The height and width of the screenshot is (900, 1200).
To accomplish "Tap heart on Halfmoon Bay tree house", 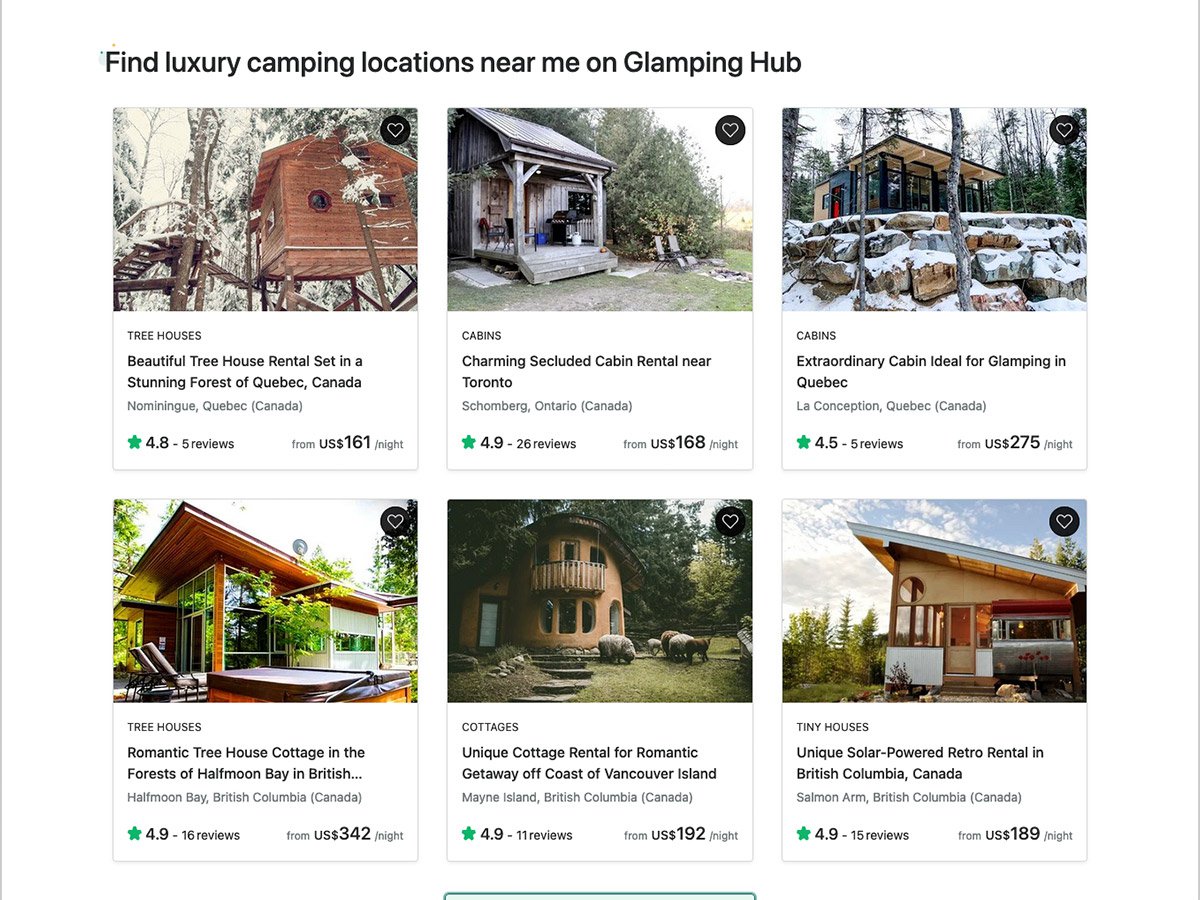I will [395, 521].
